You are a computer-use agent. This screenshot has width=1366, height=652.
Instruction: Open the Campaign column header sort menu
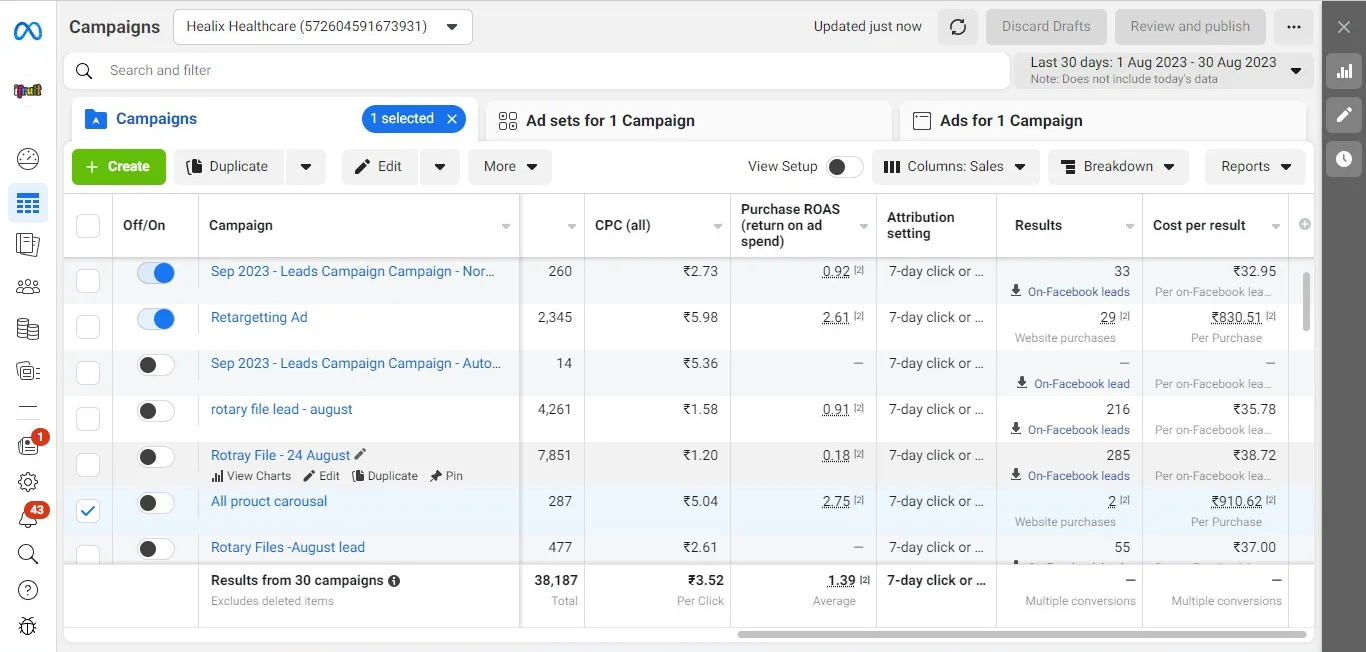[506, 226]
